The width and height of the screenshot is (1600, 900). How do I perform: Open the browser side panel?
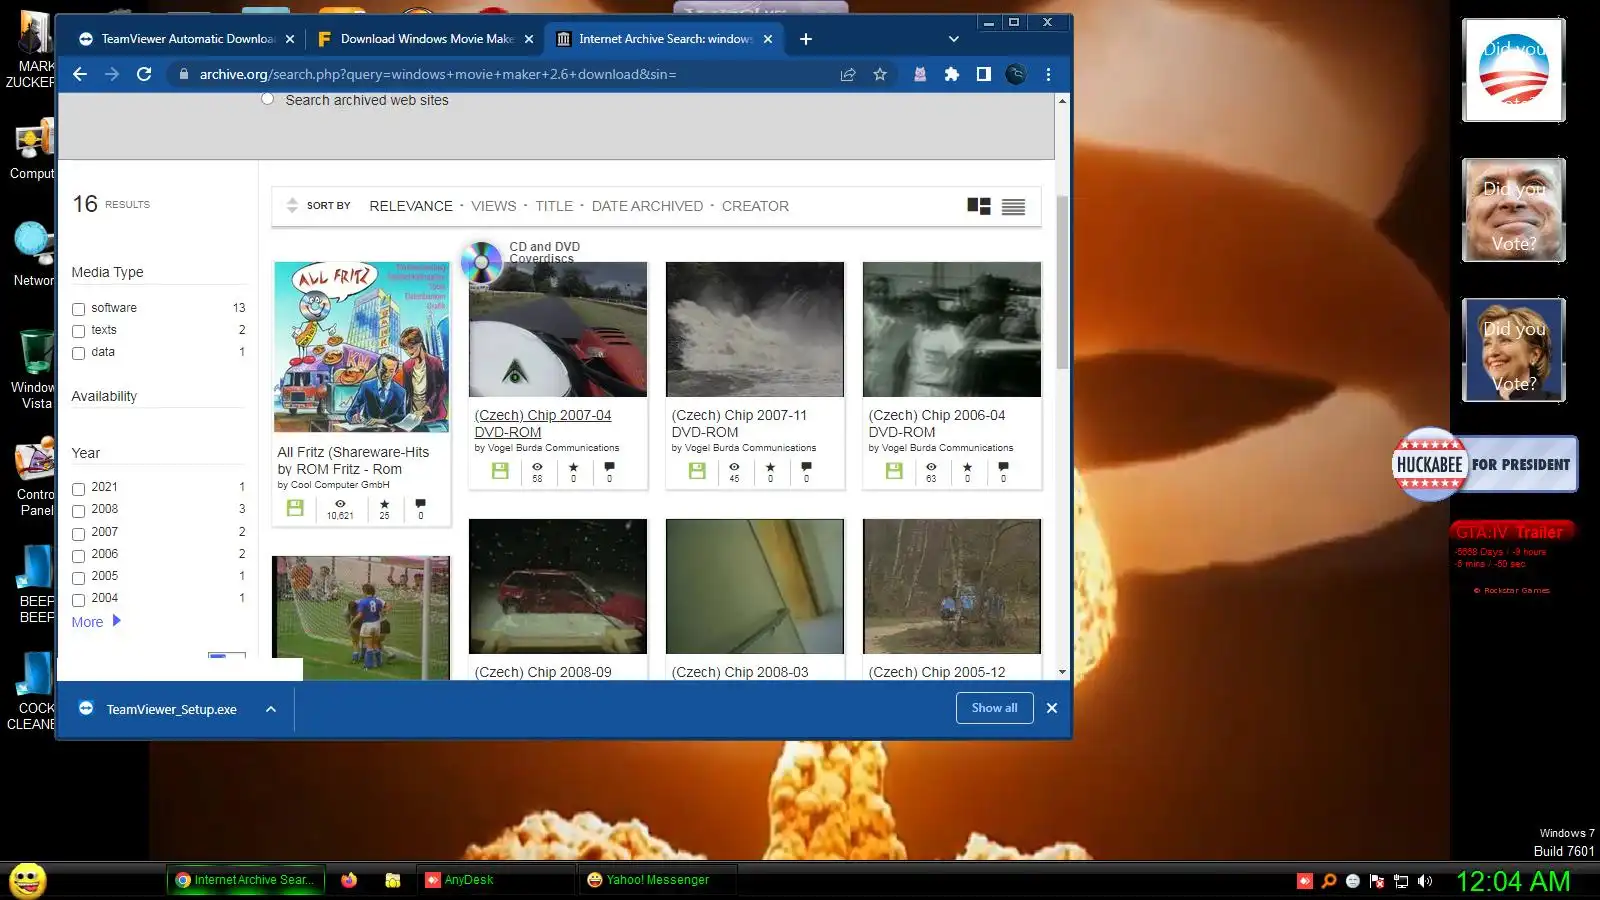pos(984,74)
